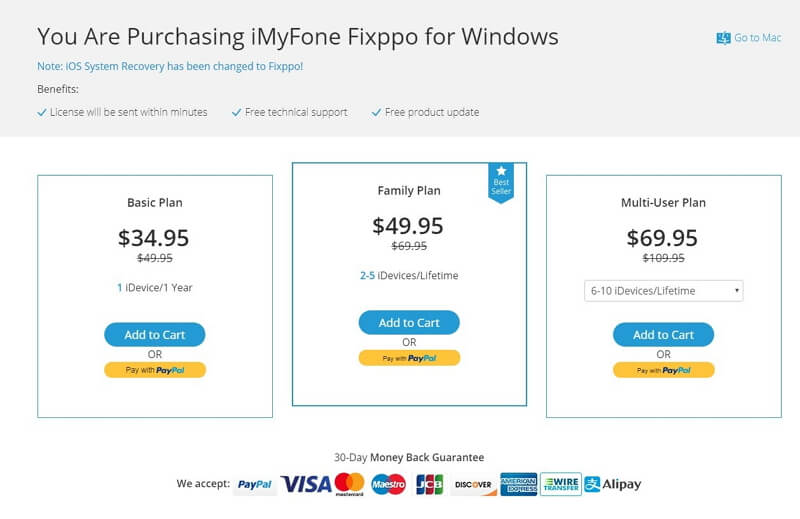Click the Maestro card logo
Screen dimensions: 800x519
coord(388,484)
